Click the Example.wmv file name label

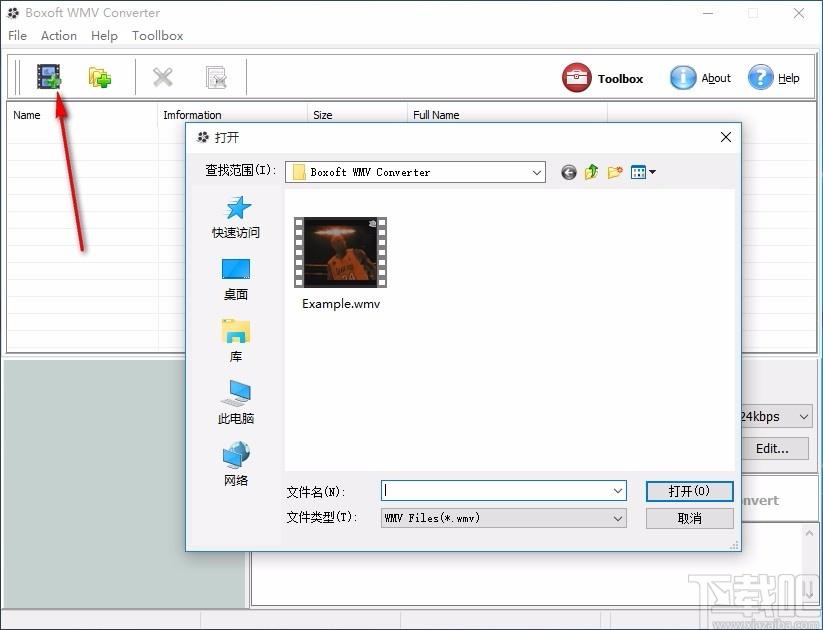[341, 304]
